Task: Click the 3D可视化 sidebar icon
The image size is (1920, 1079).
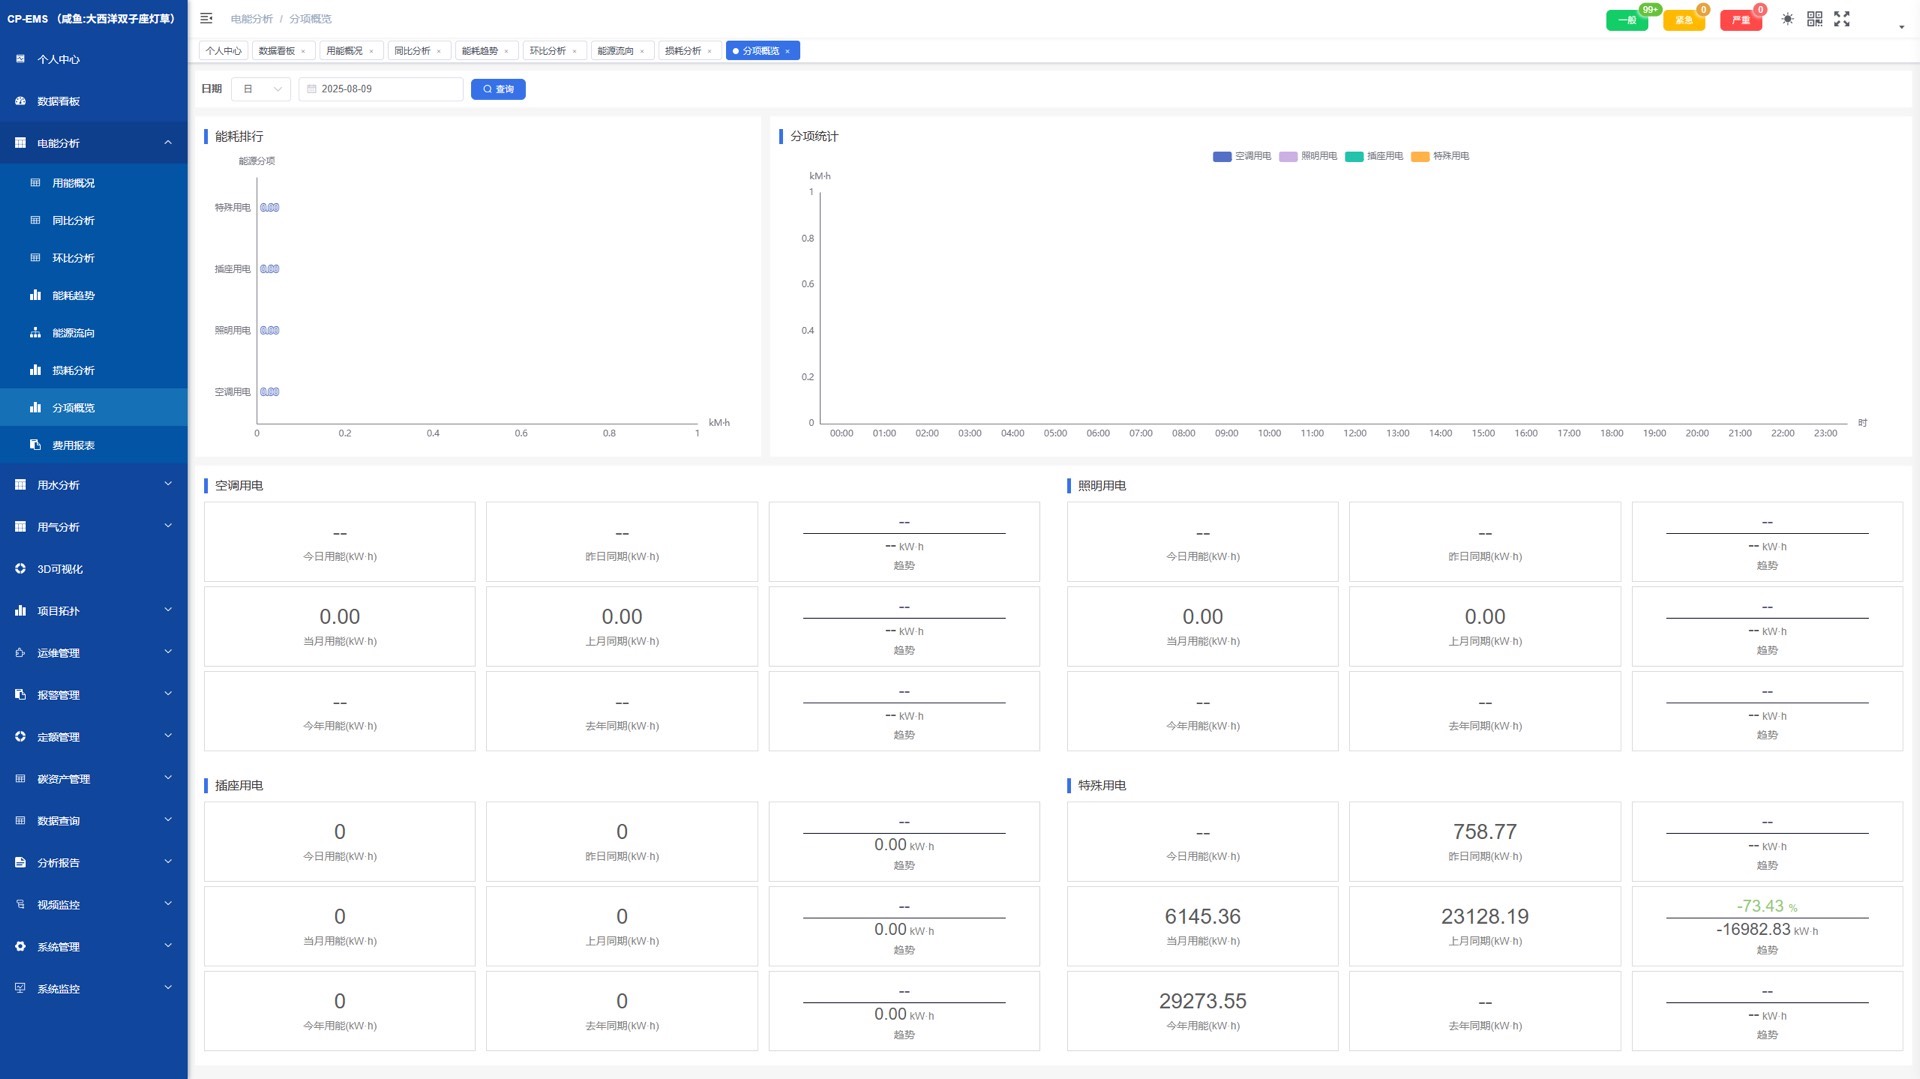Action: [20, 569]
